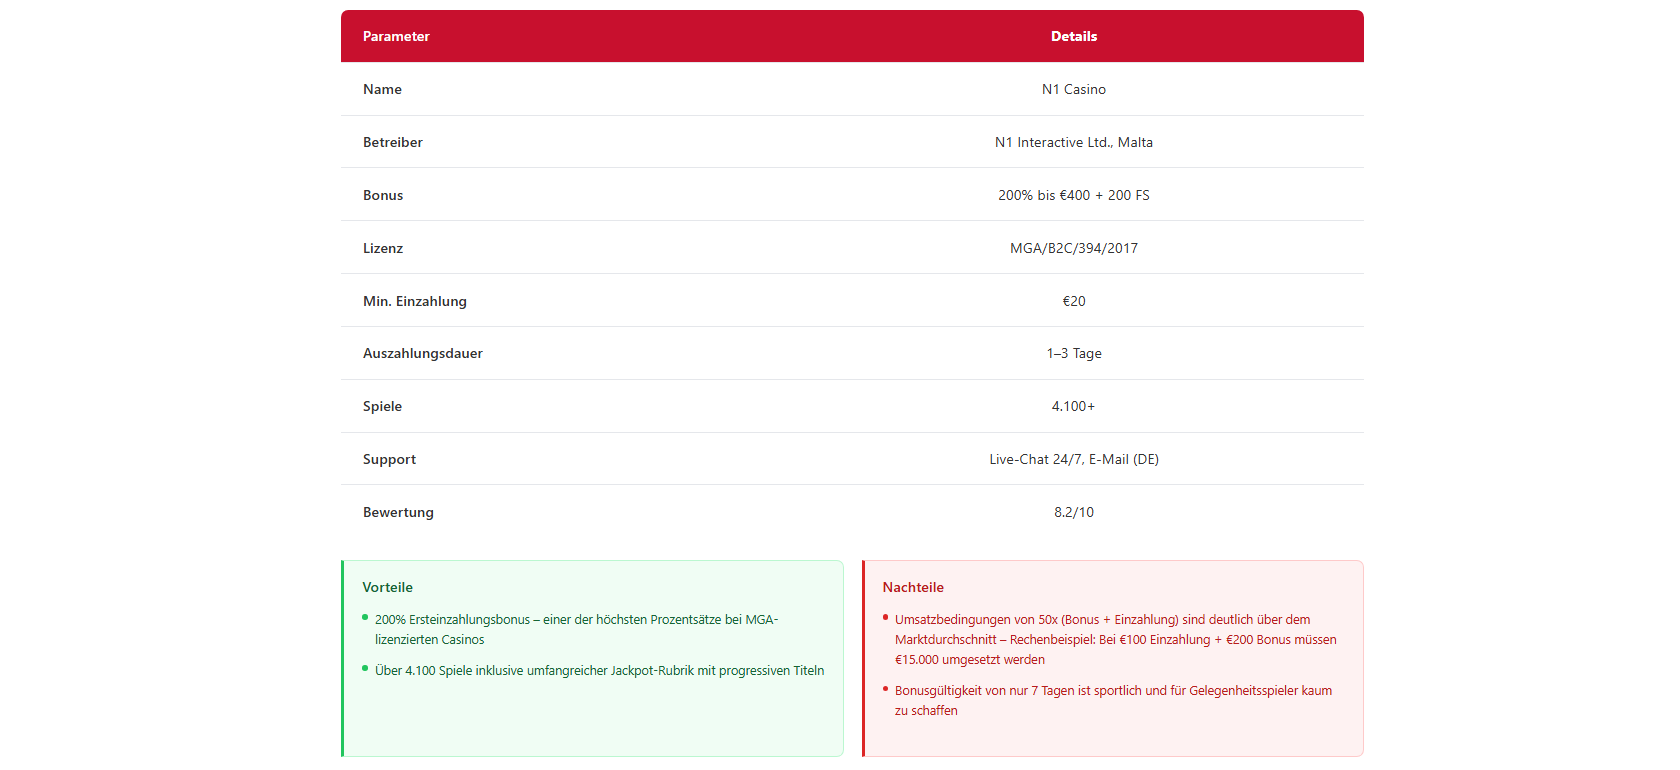Click the Nachteile heading

click(x=913, y=587)
